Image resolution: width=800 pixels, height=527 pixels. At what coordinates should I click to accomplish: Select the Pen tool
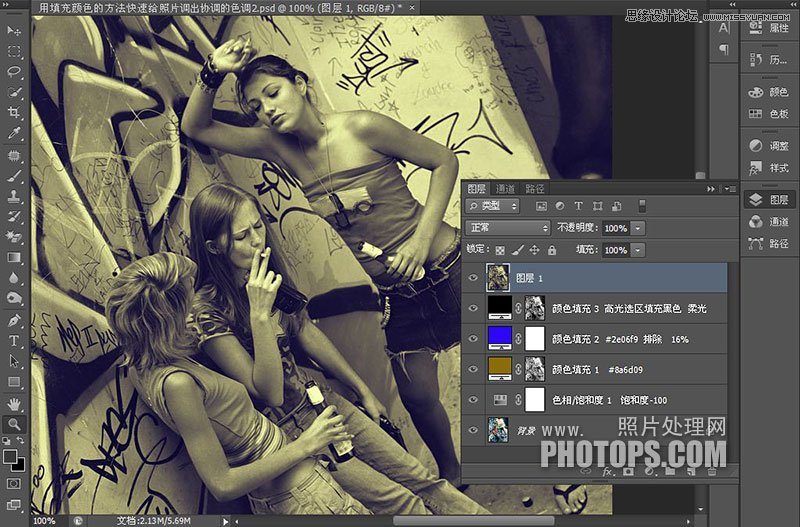pos(14,320)
